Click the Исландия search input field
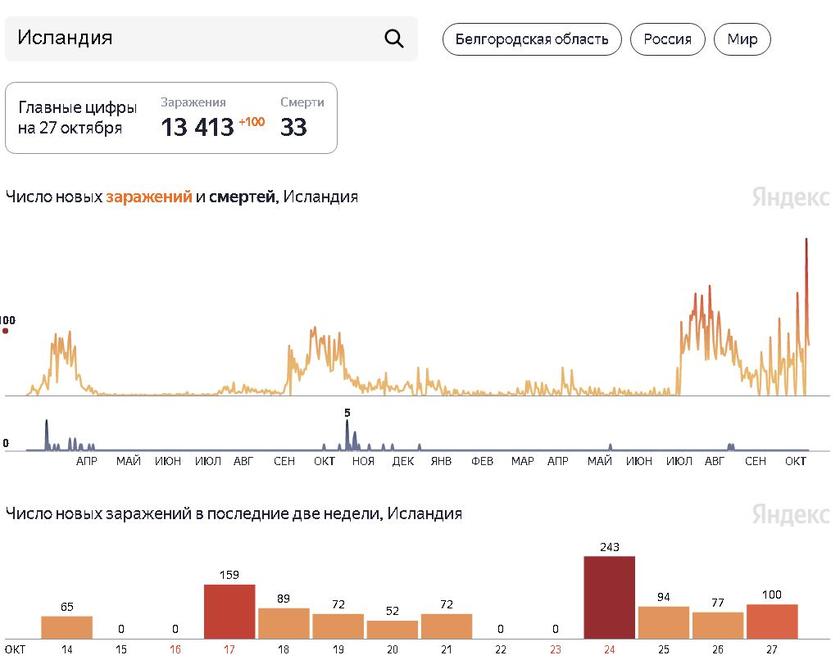 (x=150, y=38)
